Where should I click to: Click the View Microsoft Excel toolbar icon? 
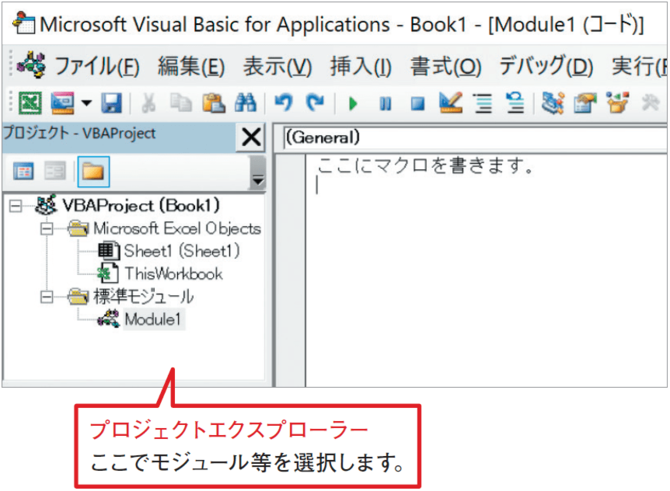pos(30,103)
